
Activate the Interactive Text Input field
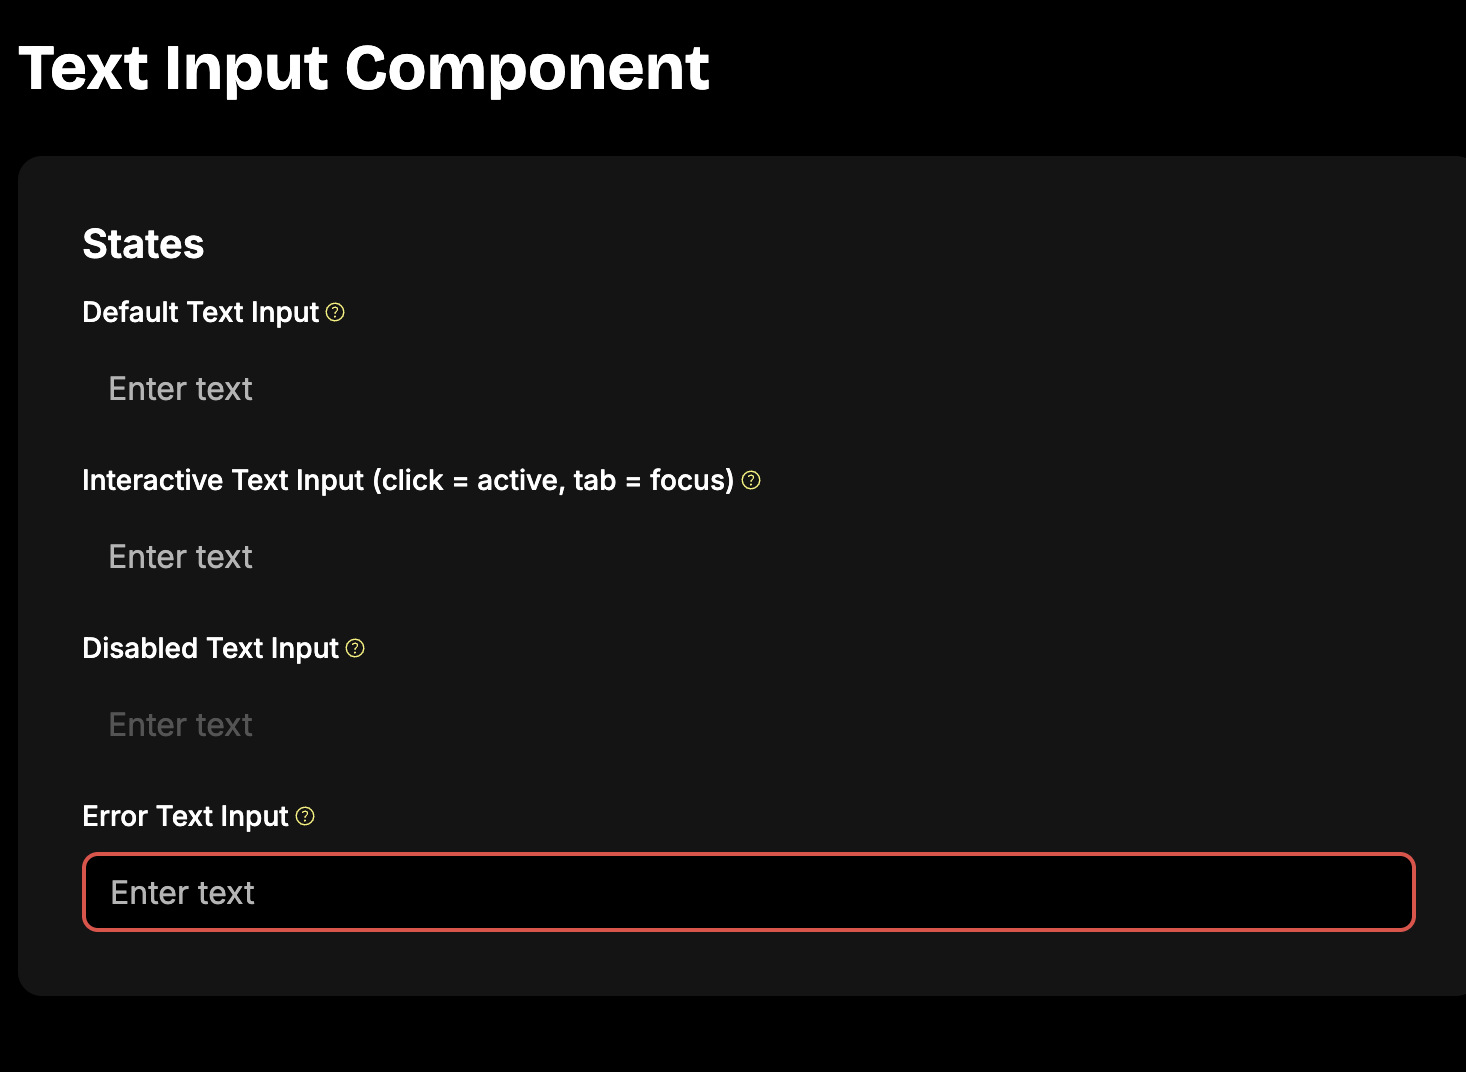coord(749,556)
